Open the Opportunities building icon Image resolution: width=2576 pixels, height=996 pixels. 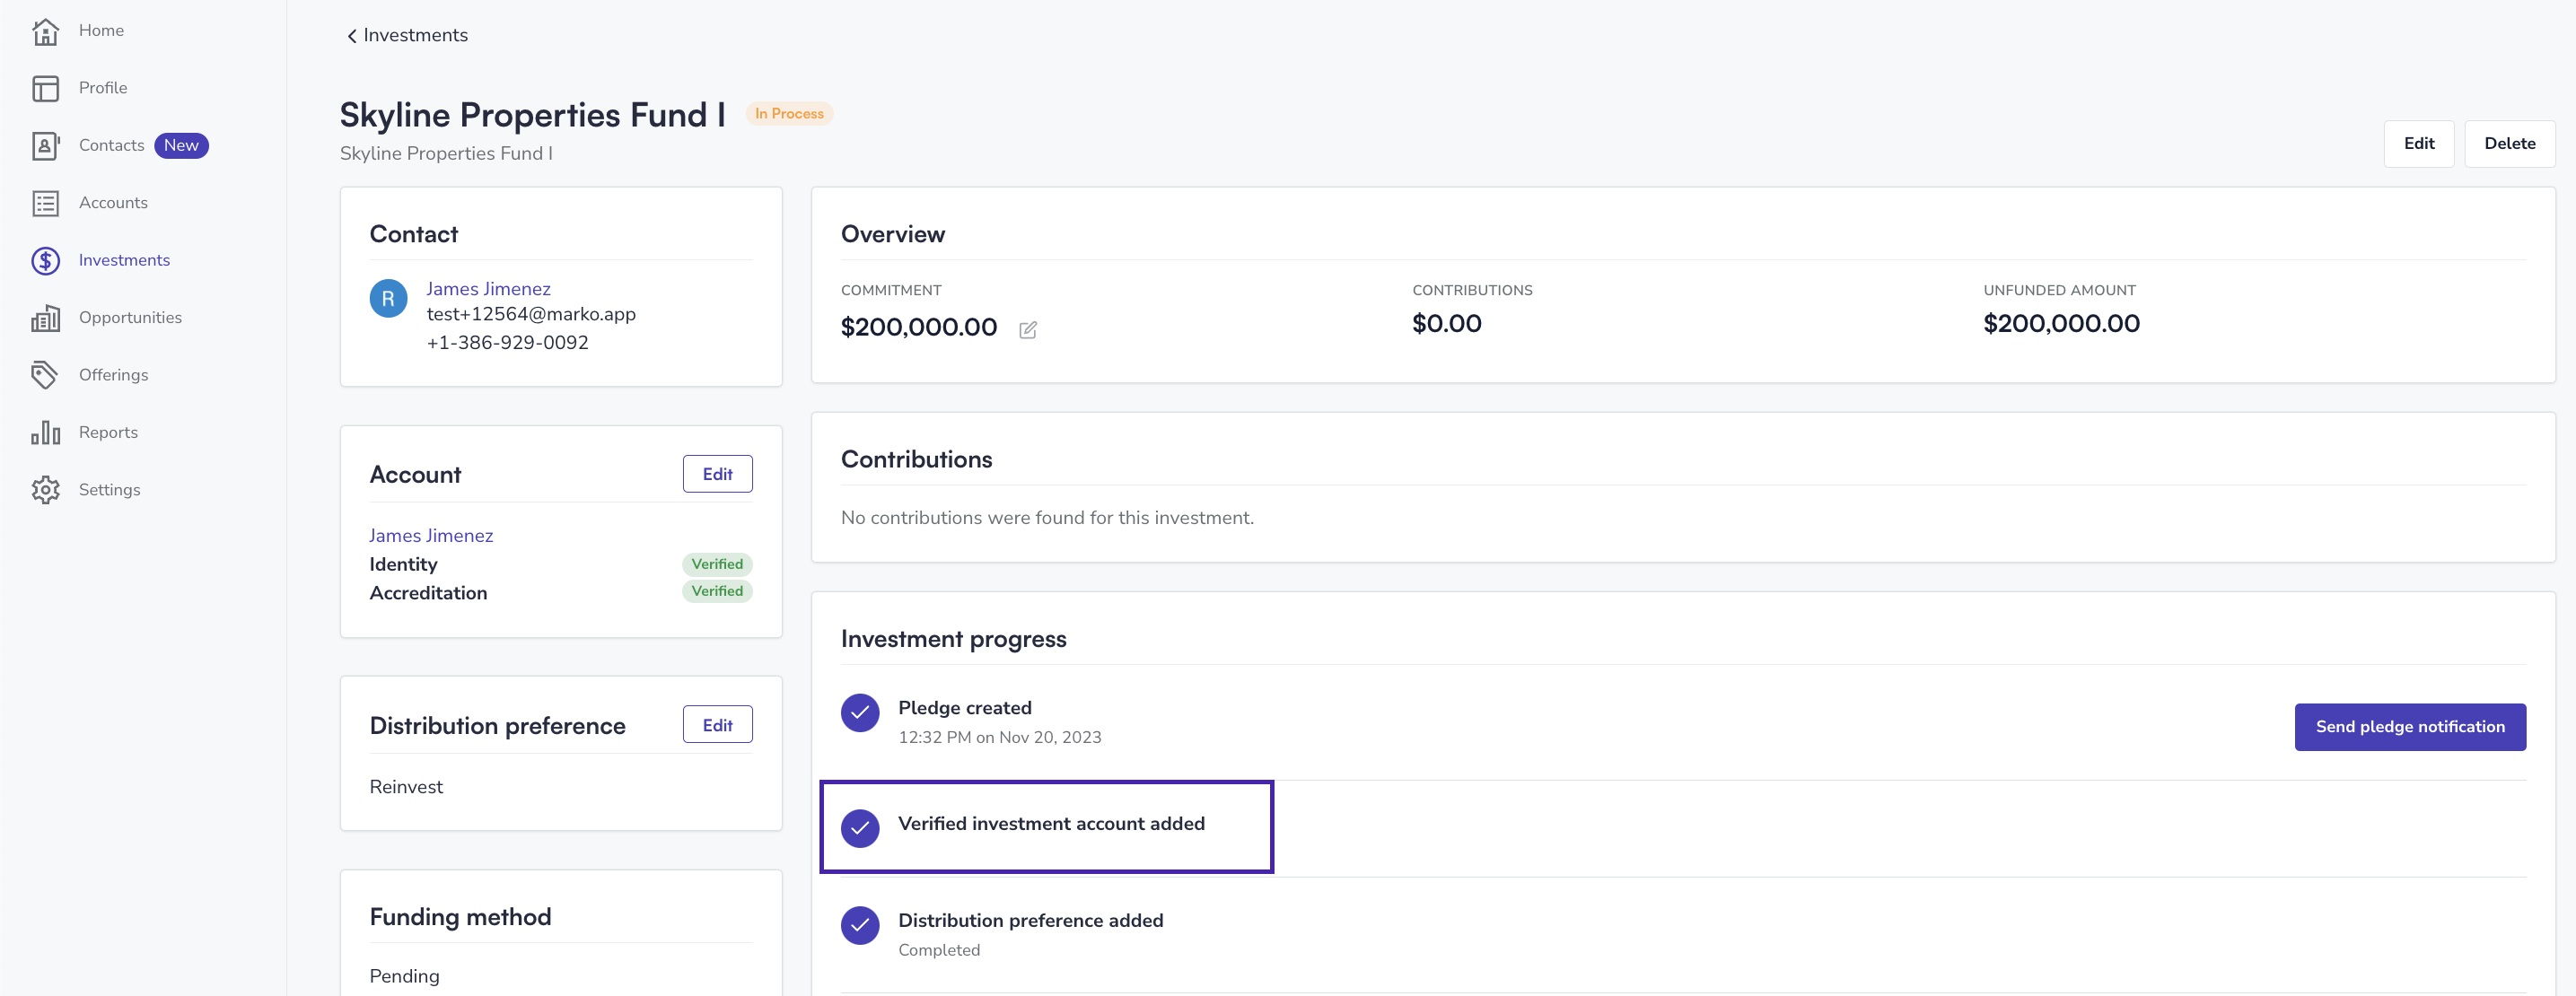point(45,318)
